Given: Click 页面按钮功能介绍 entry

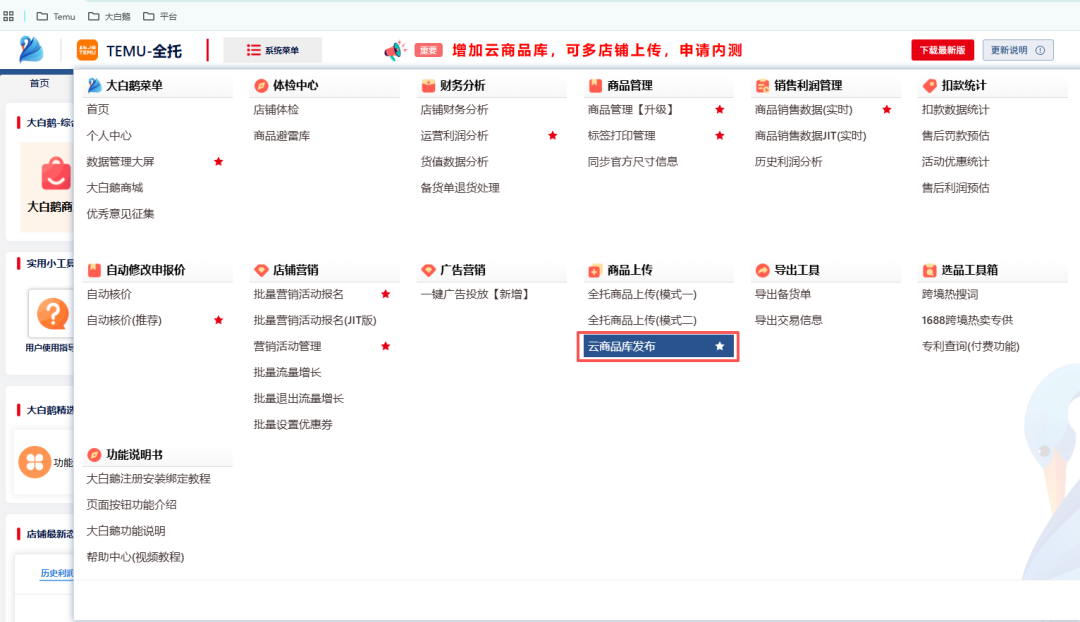Looking at the screenshot, I should (x=131, y=505).
